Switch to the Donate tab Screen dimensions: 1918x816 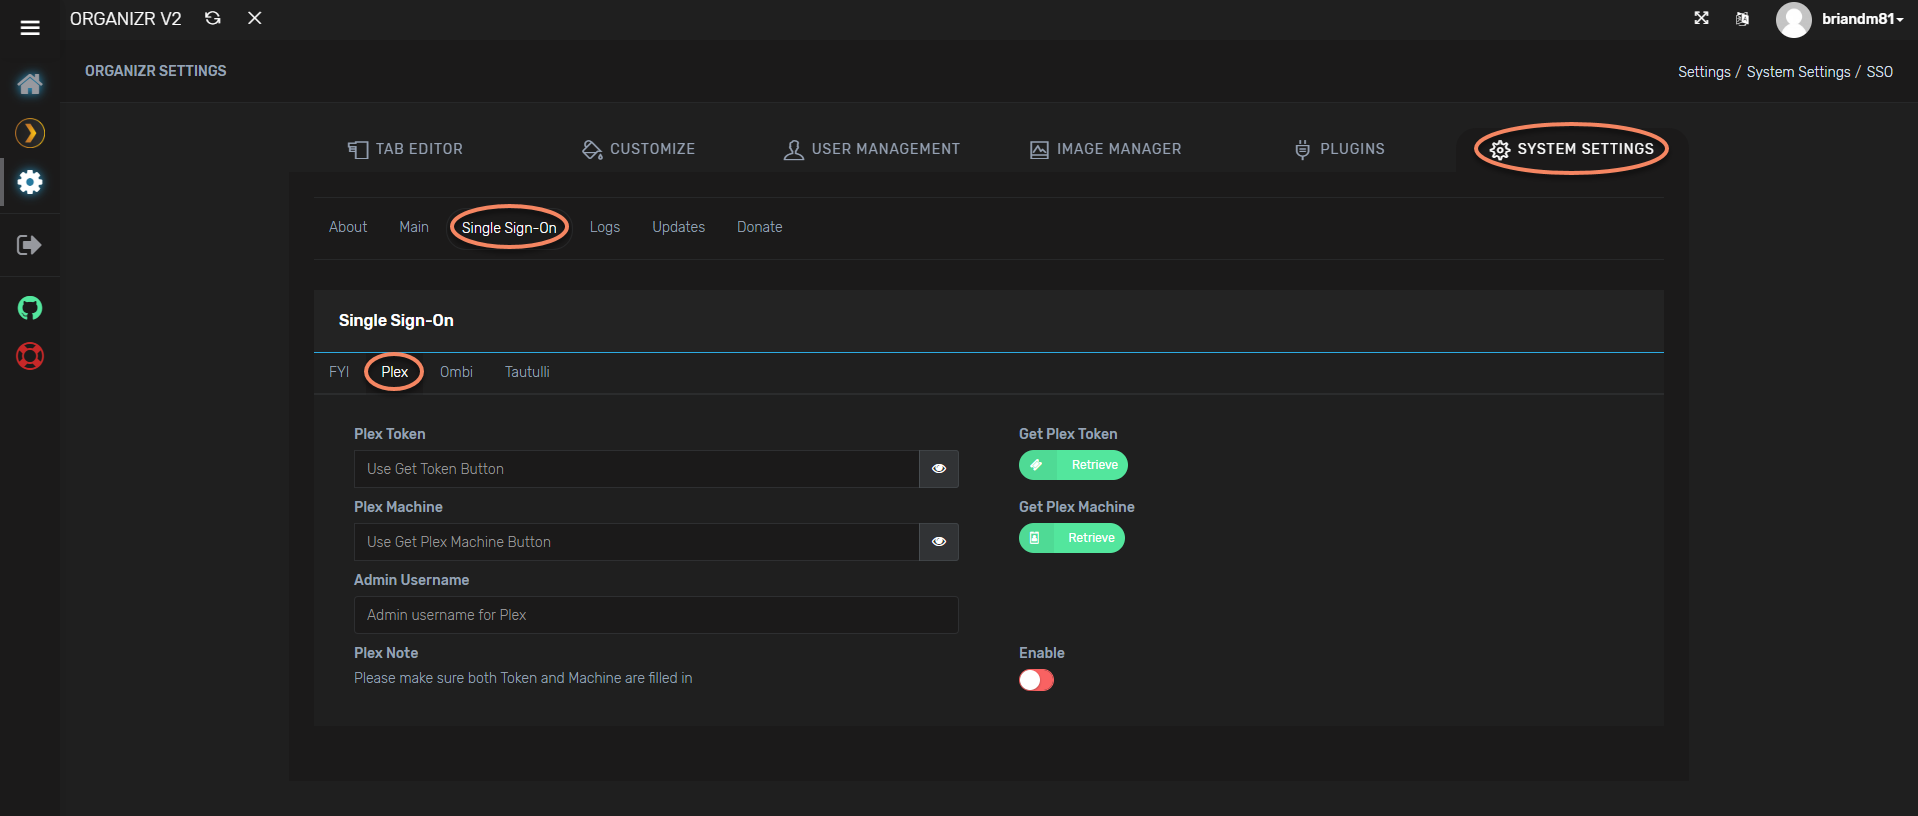[x=760, y=227]
